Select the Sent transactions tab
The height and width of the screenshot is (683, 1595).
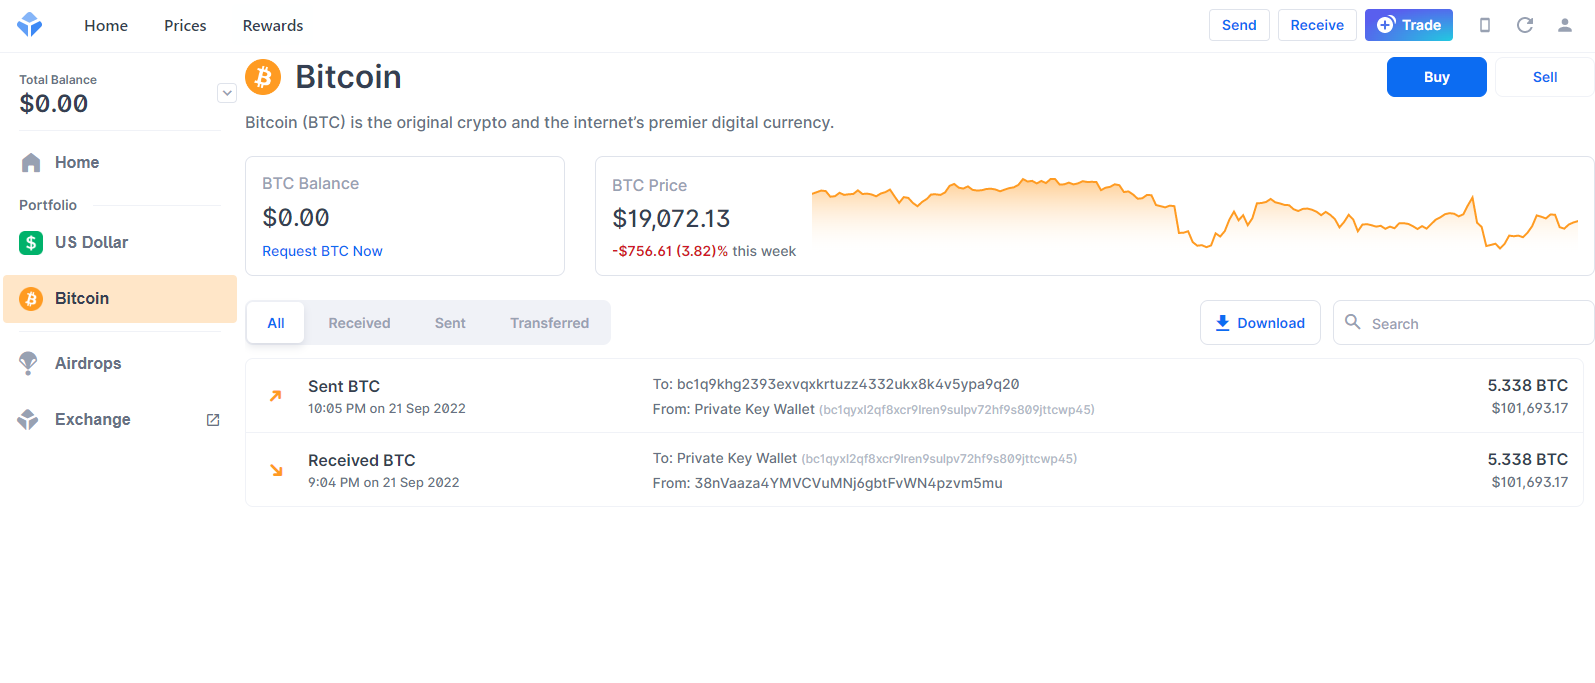(x=450, y=323)
